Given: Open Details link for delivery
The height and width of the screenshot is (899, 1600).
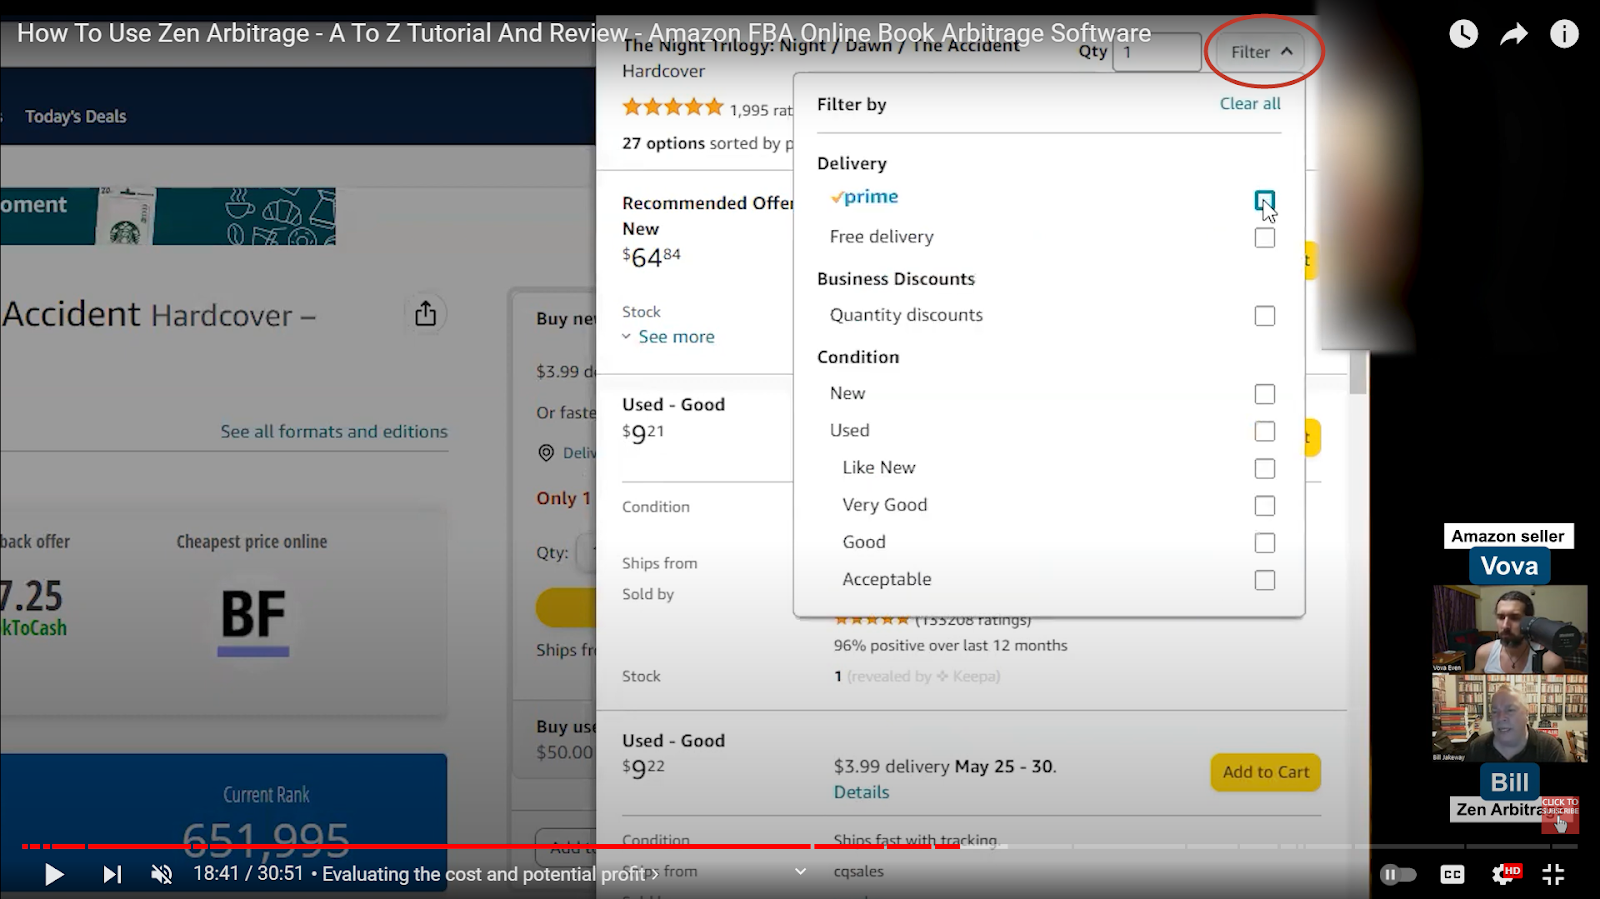Looking at the screenshot, I should [x=861, y=792].
